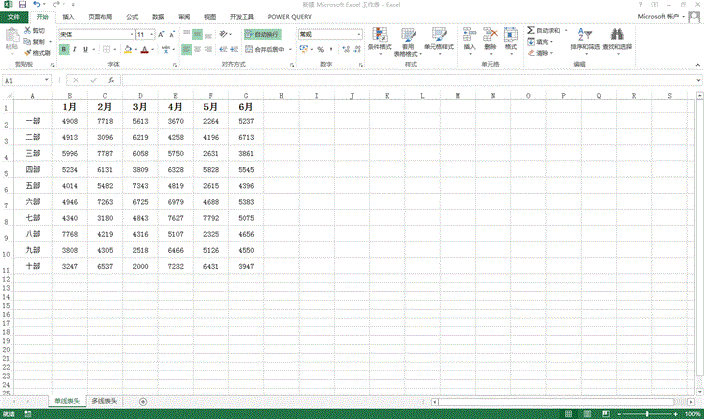
Task: Click the Format Painter (格式刷) icon
Action: 29,52
